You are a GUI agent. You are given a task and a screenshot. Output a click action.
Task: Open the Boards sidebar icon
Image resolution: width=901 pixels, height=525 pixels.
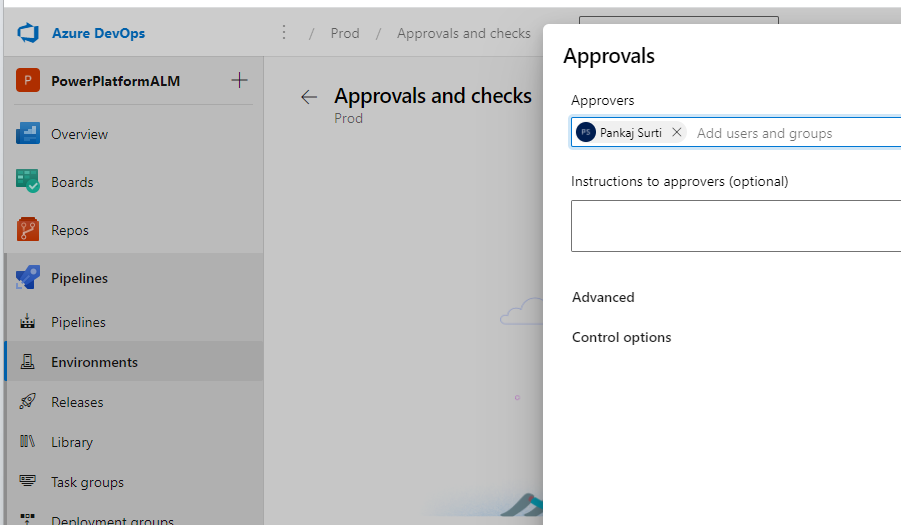(x=28, y=182)
